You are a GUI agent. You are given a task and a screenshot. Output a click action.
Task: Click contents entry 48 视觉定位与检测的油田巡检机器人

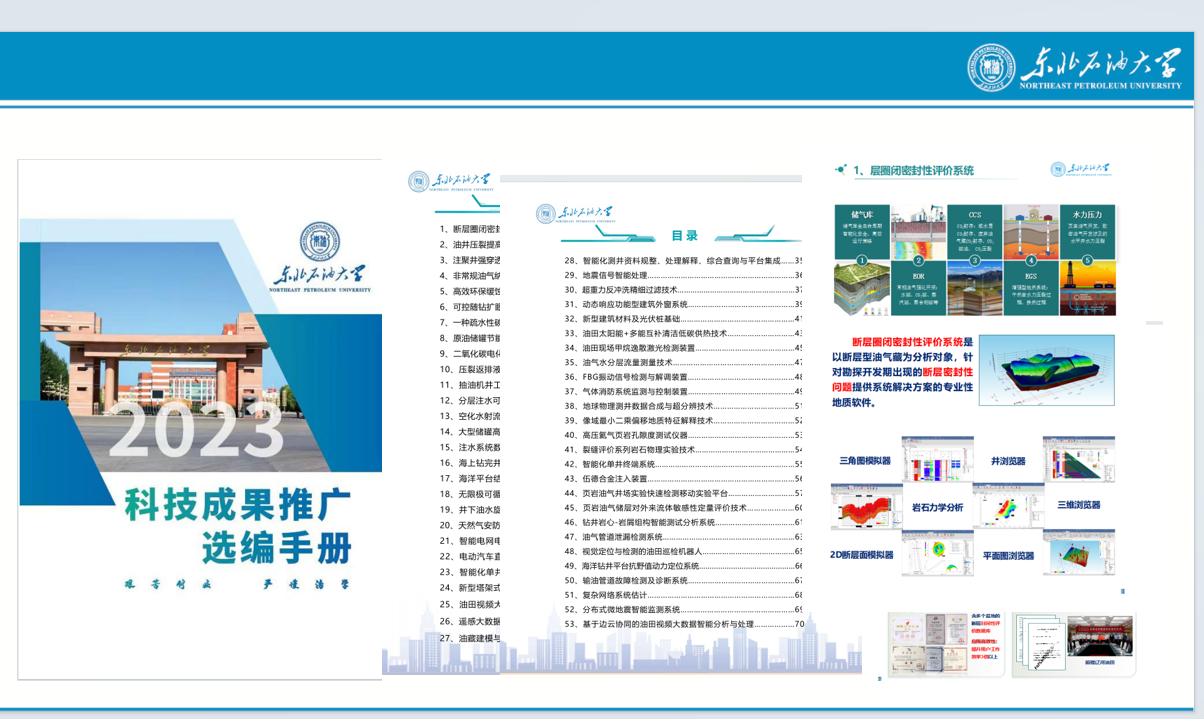point(684,551)
